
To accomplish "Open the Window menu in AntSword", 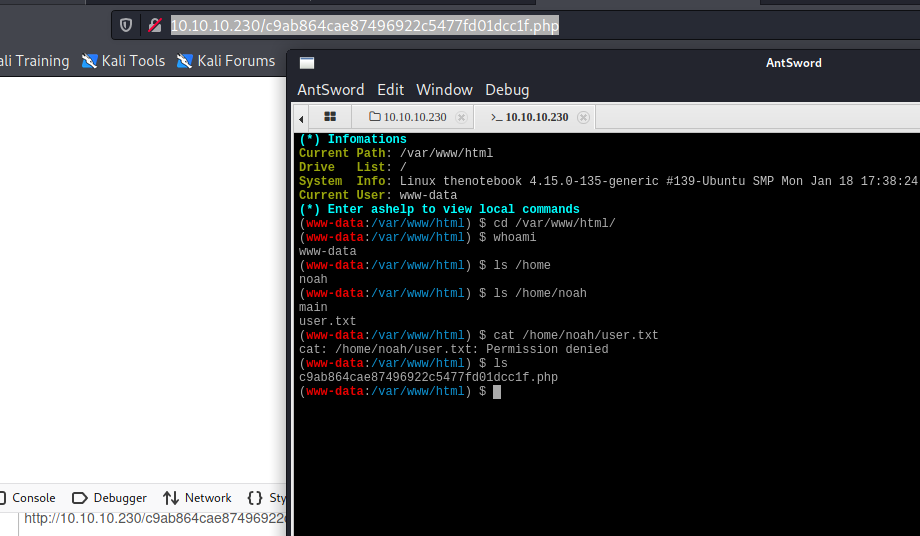I will pyautogui.click(x=444, y=90).
